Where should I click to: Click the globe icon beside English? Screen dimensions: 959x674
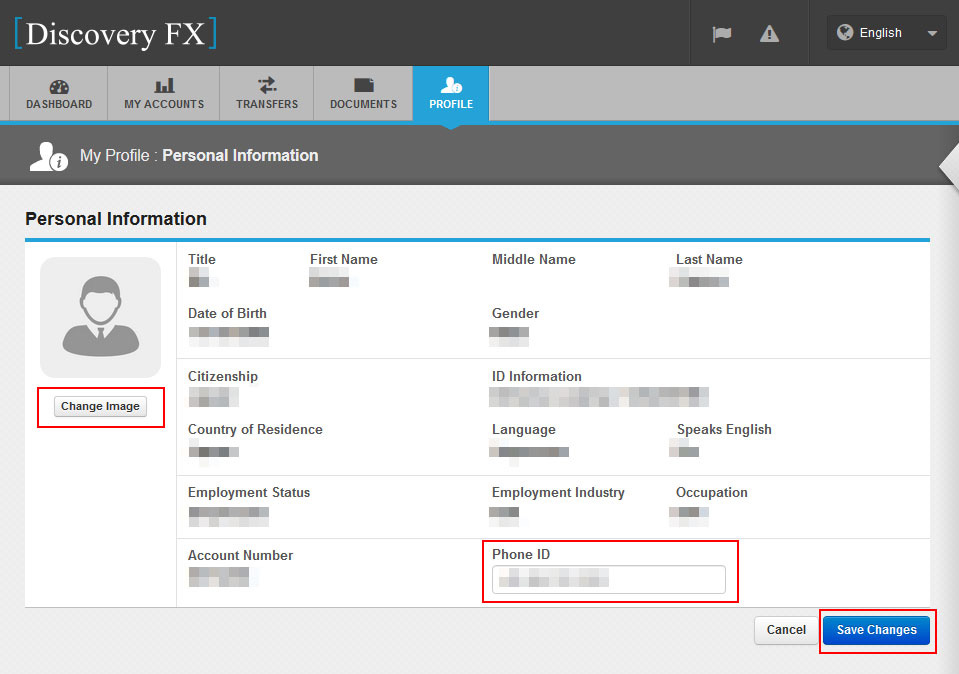point(845,32)
